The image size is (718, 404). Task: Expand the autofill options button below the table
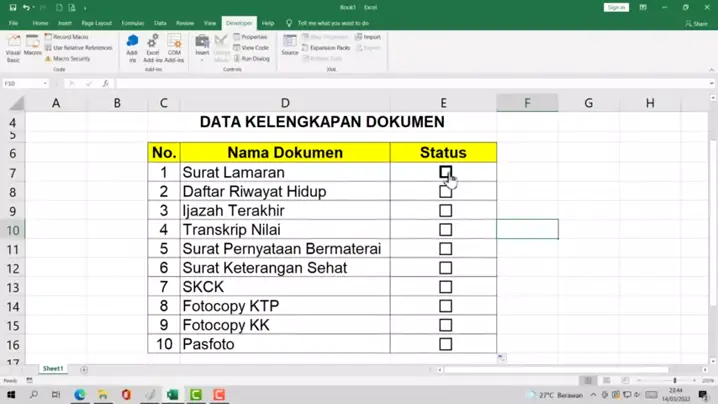tap(502, 358)
